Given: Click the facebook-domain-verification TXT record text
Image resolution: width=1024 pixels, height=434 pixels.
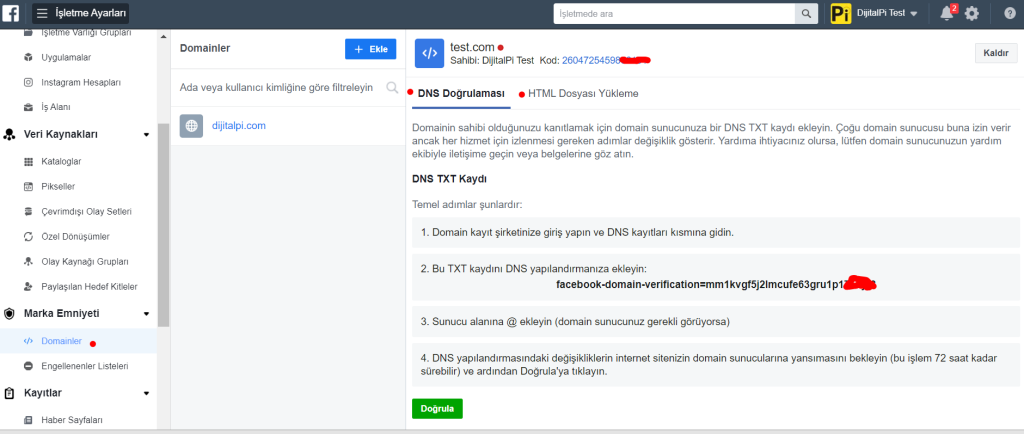Looking at the screenshot, I should pos(716,285).
